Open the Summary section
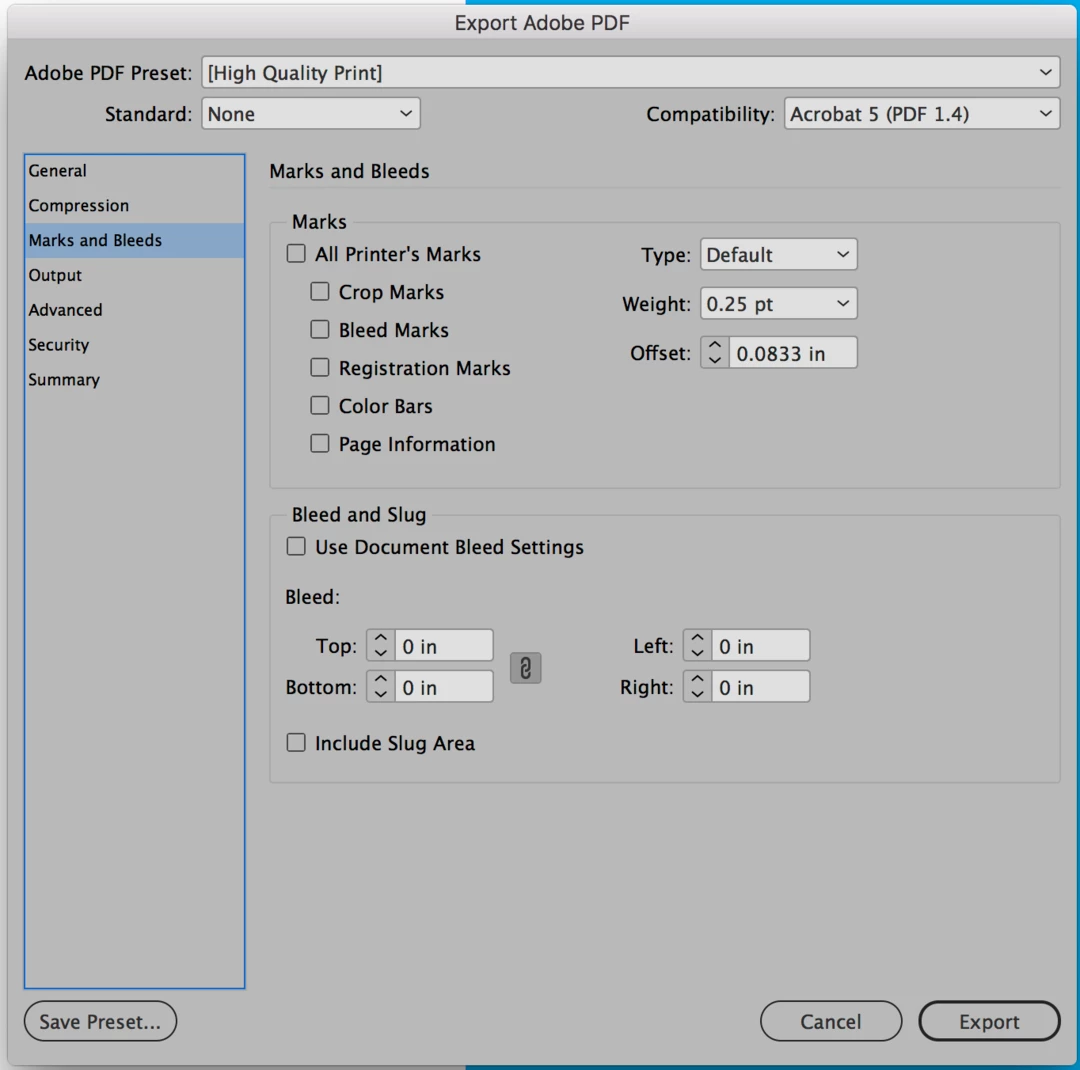 pyautogui.click(x=134, y=380)
